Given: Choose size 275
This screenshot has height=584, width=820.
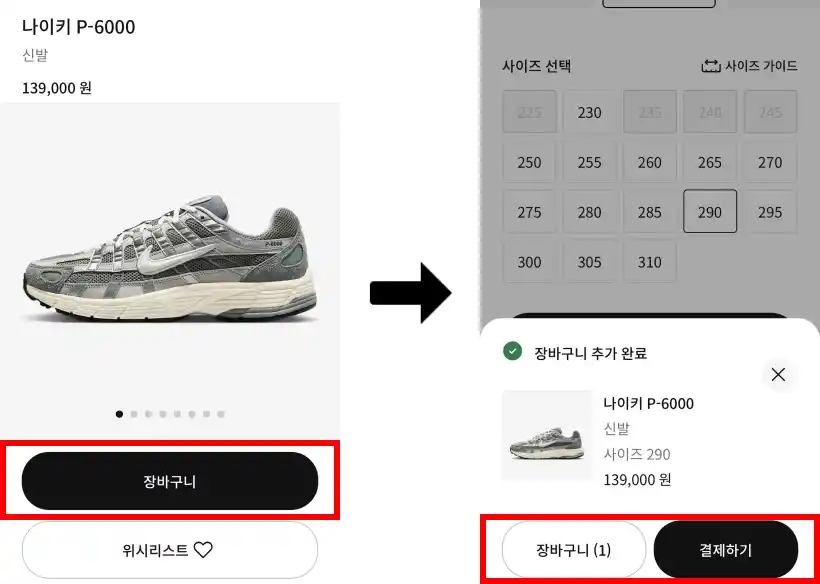Looking at the screenshot, I should pos(529,211).
